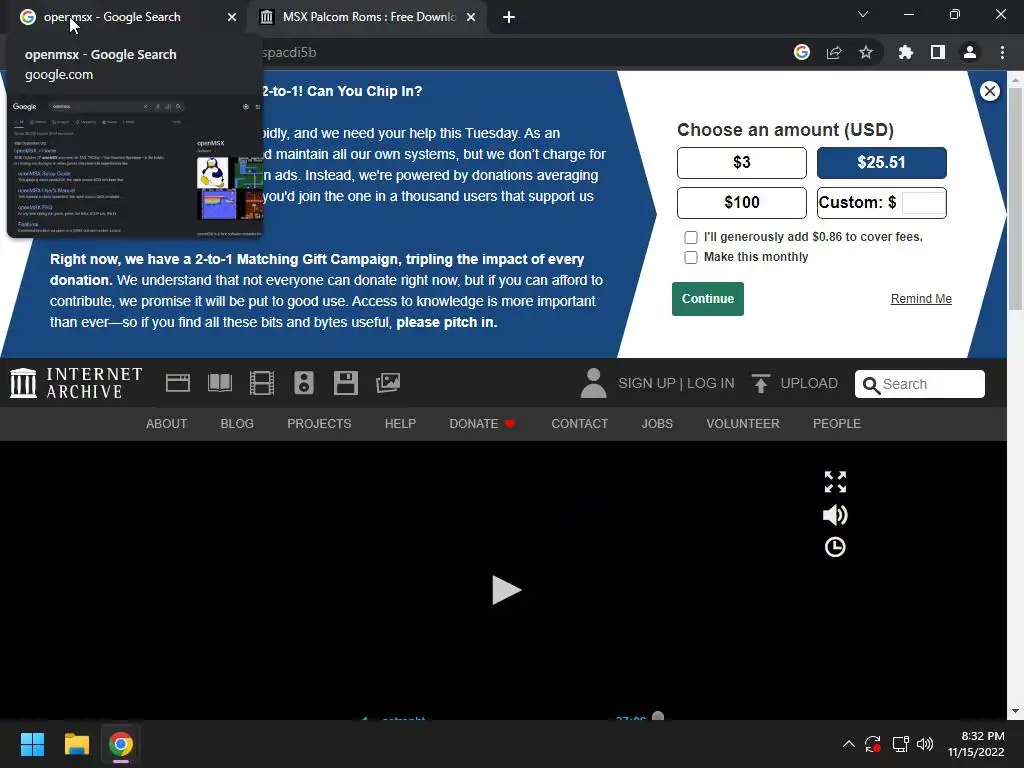Image resolution: width=1024 pixels, height=768 pixels.
Task: Go to Internet Archive home logo
Action: coord(76,383)
